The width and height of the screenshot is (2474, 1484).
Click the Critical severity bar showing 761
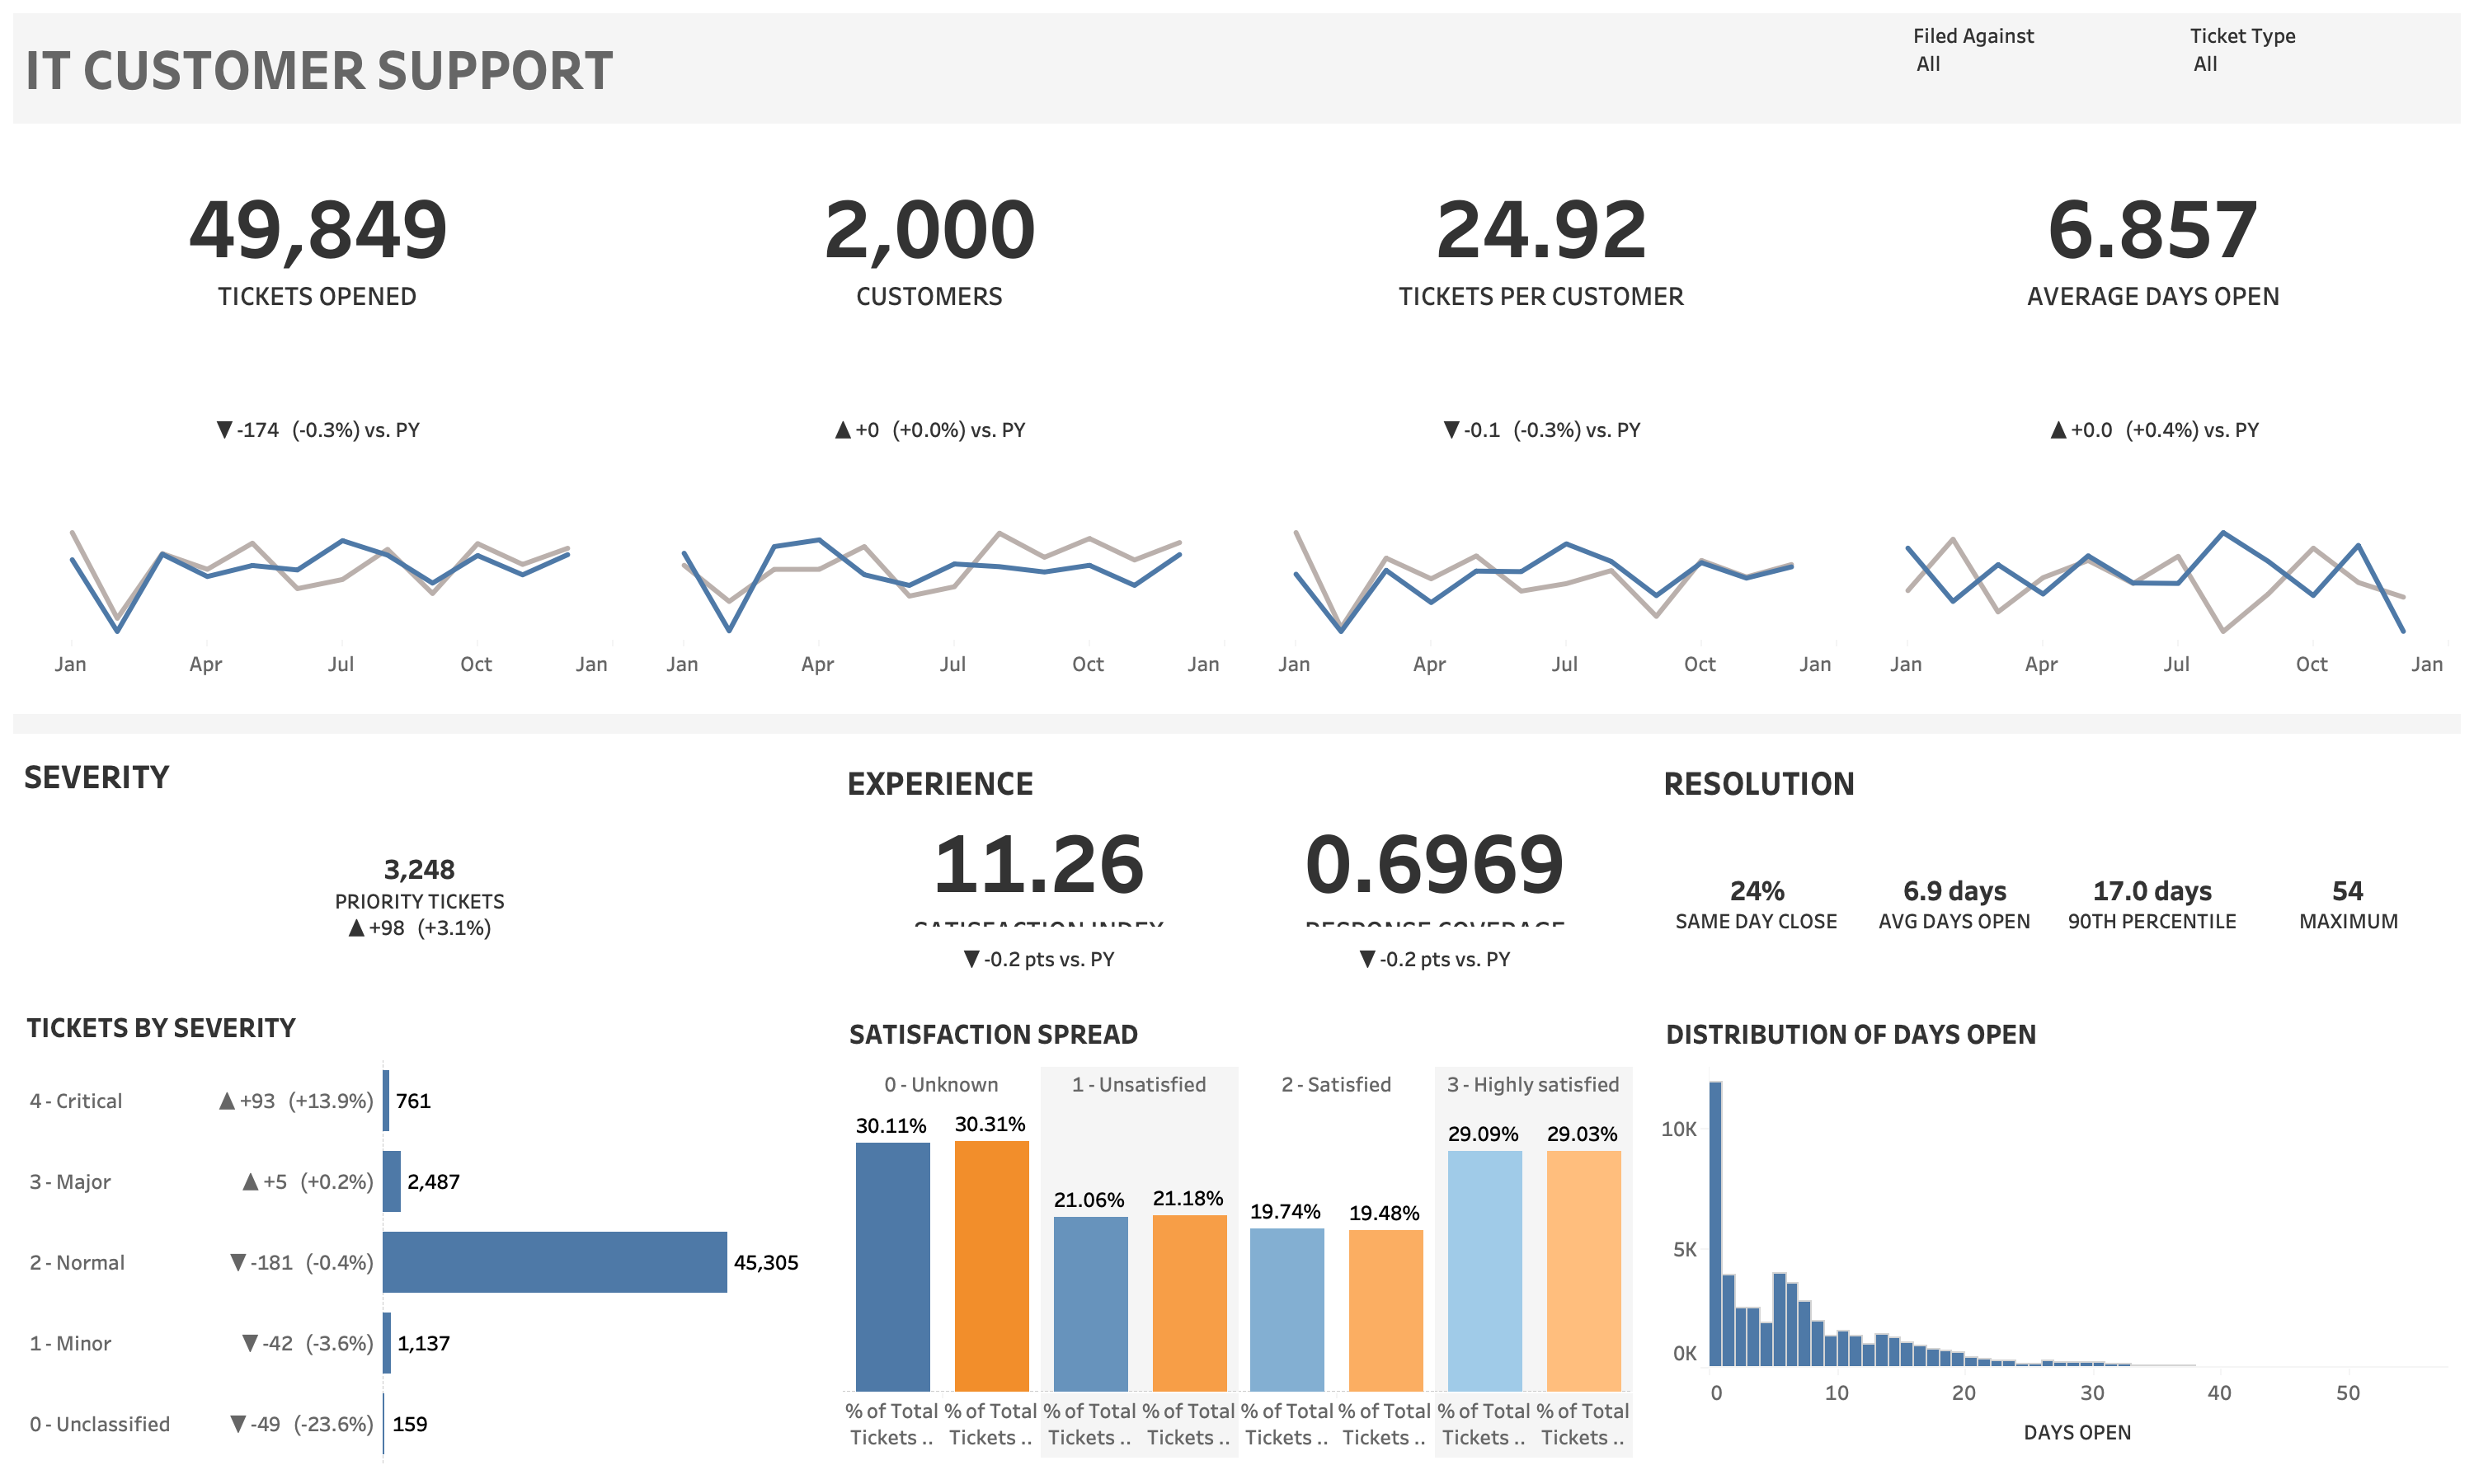click(386, 1101)
